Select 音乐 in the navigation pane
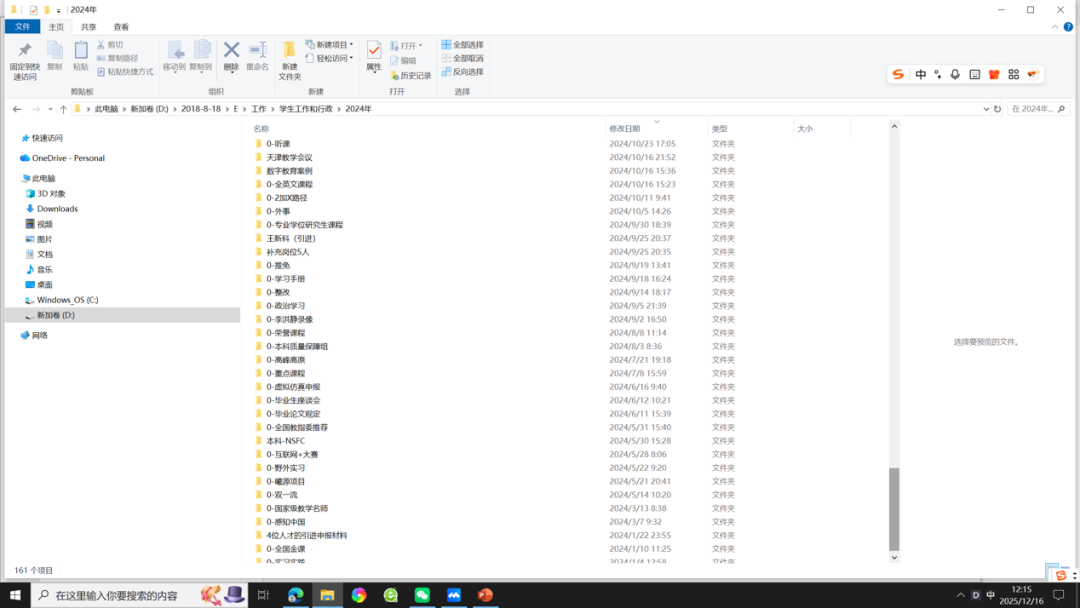Viewport: 1080px width, 608px height. click(45, 269)
